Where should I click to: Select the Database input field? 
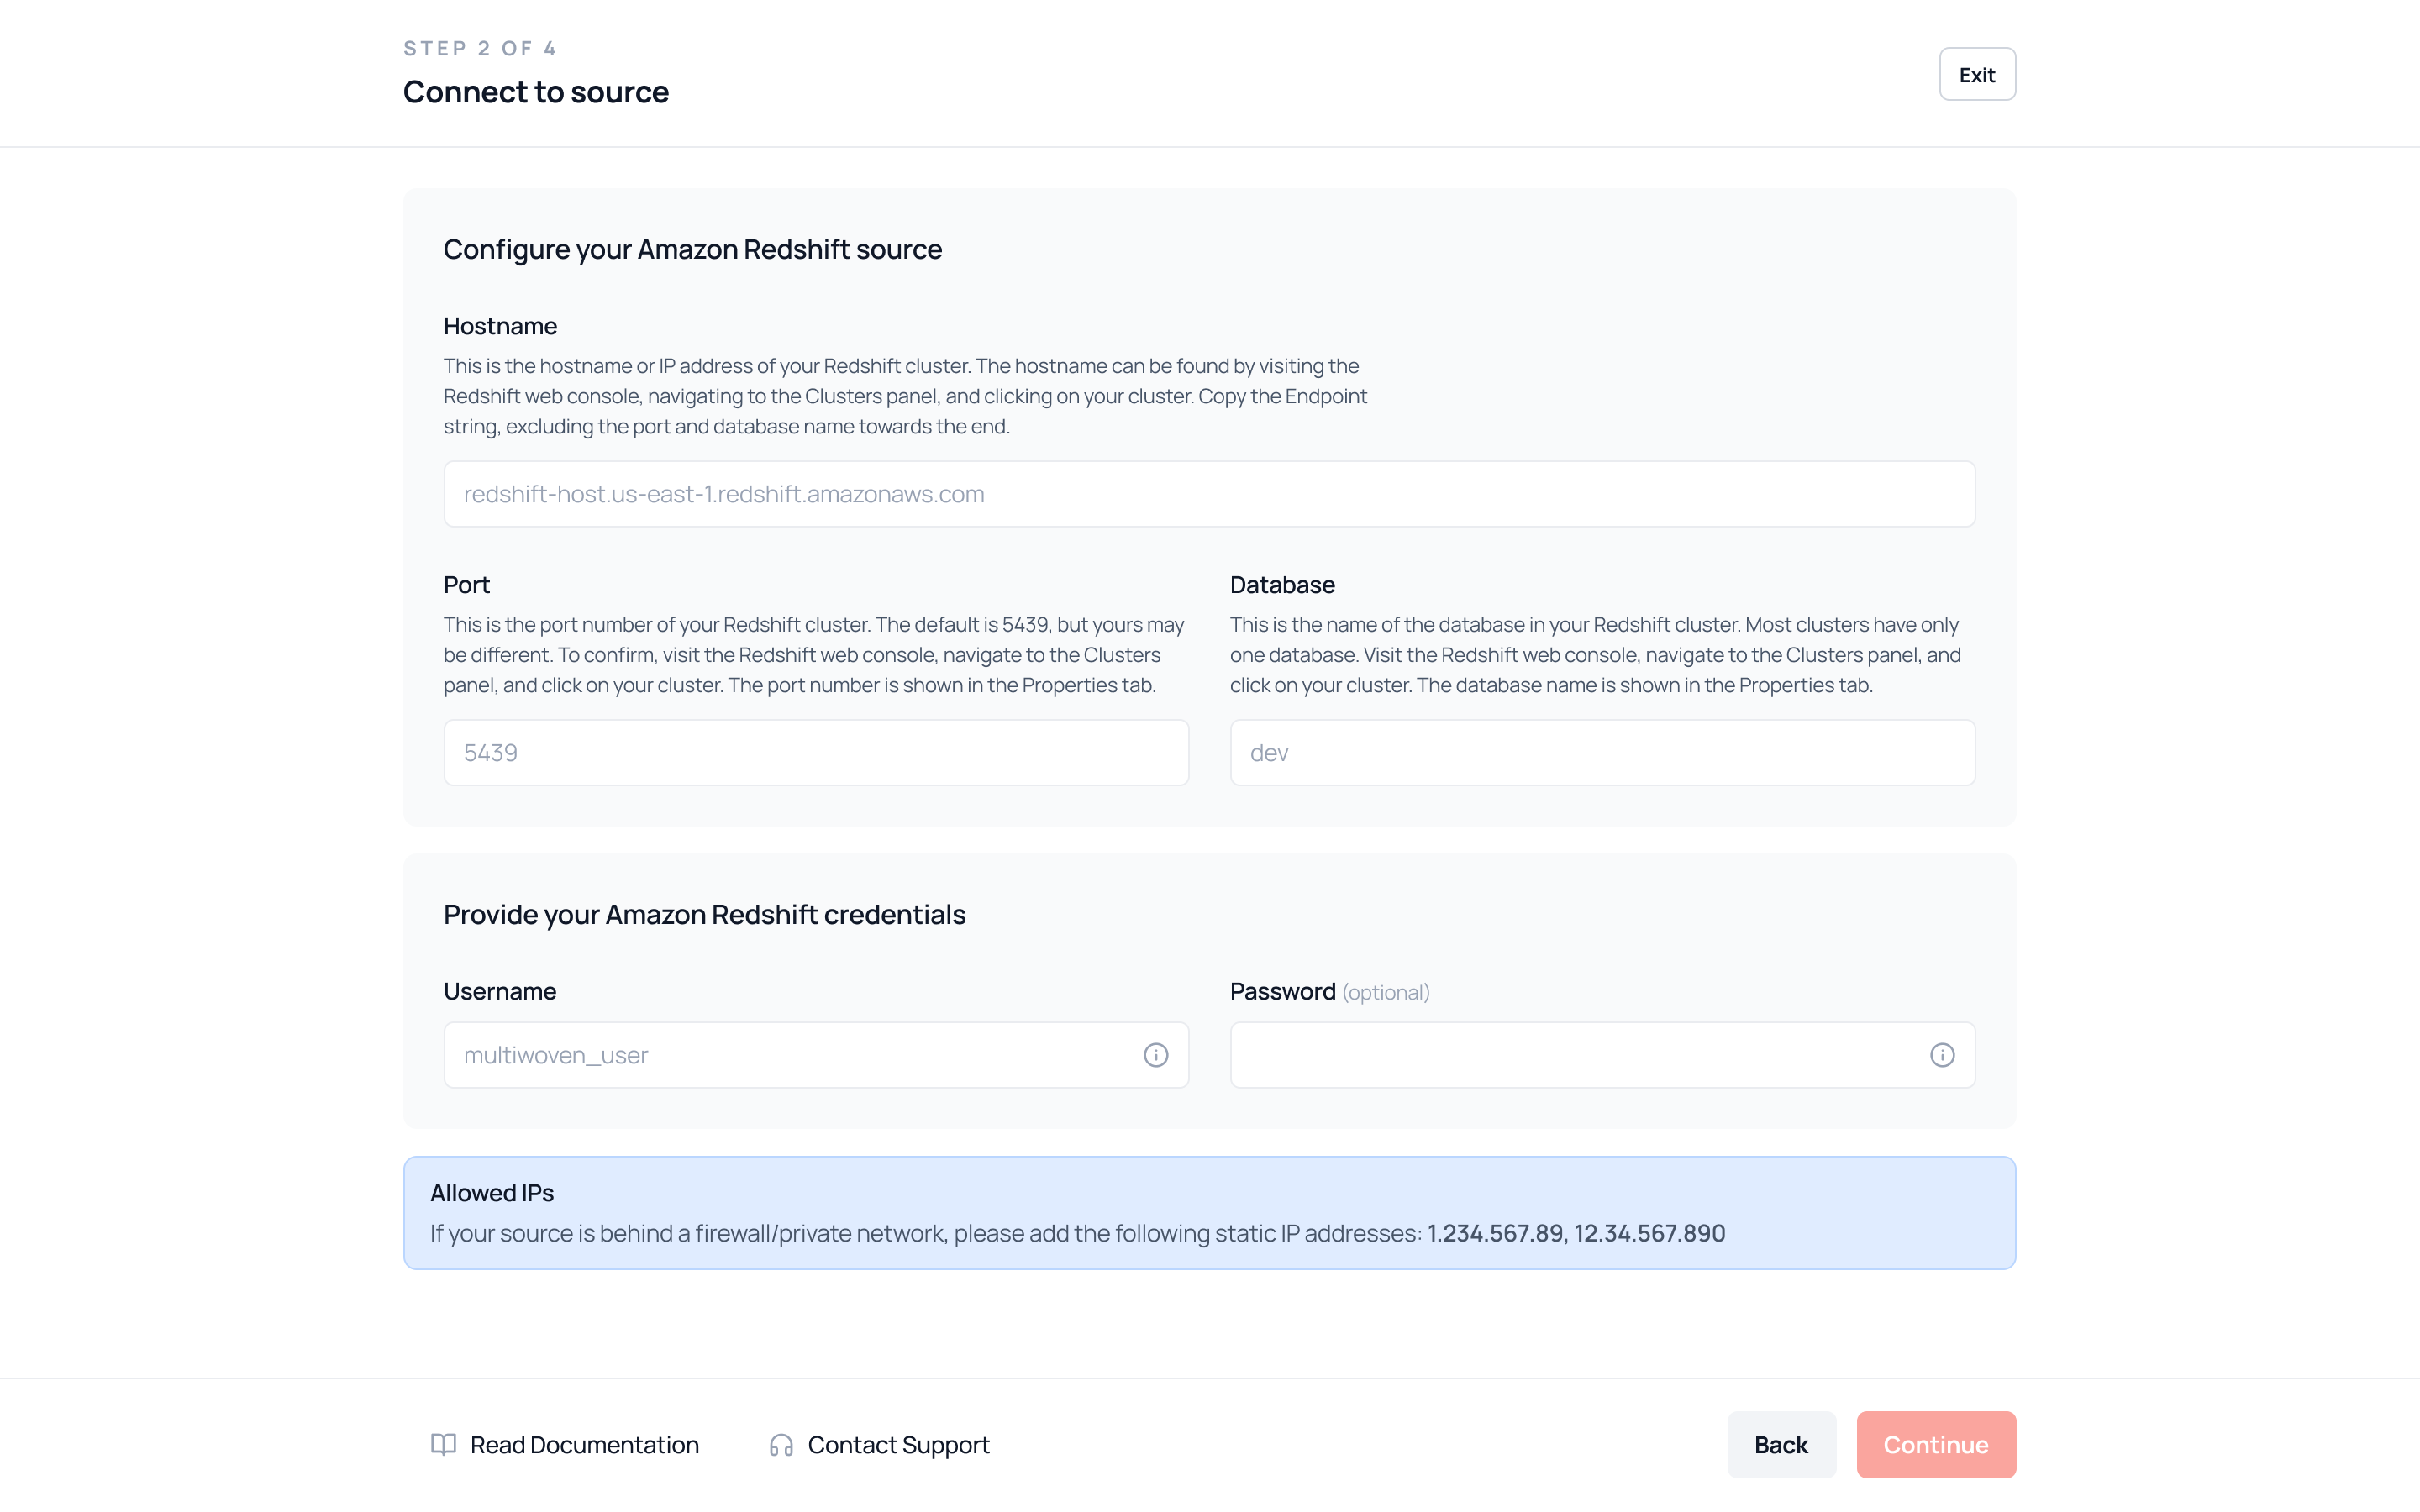pyautogui.click(x=1601, y=752)
